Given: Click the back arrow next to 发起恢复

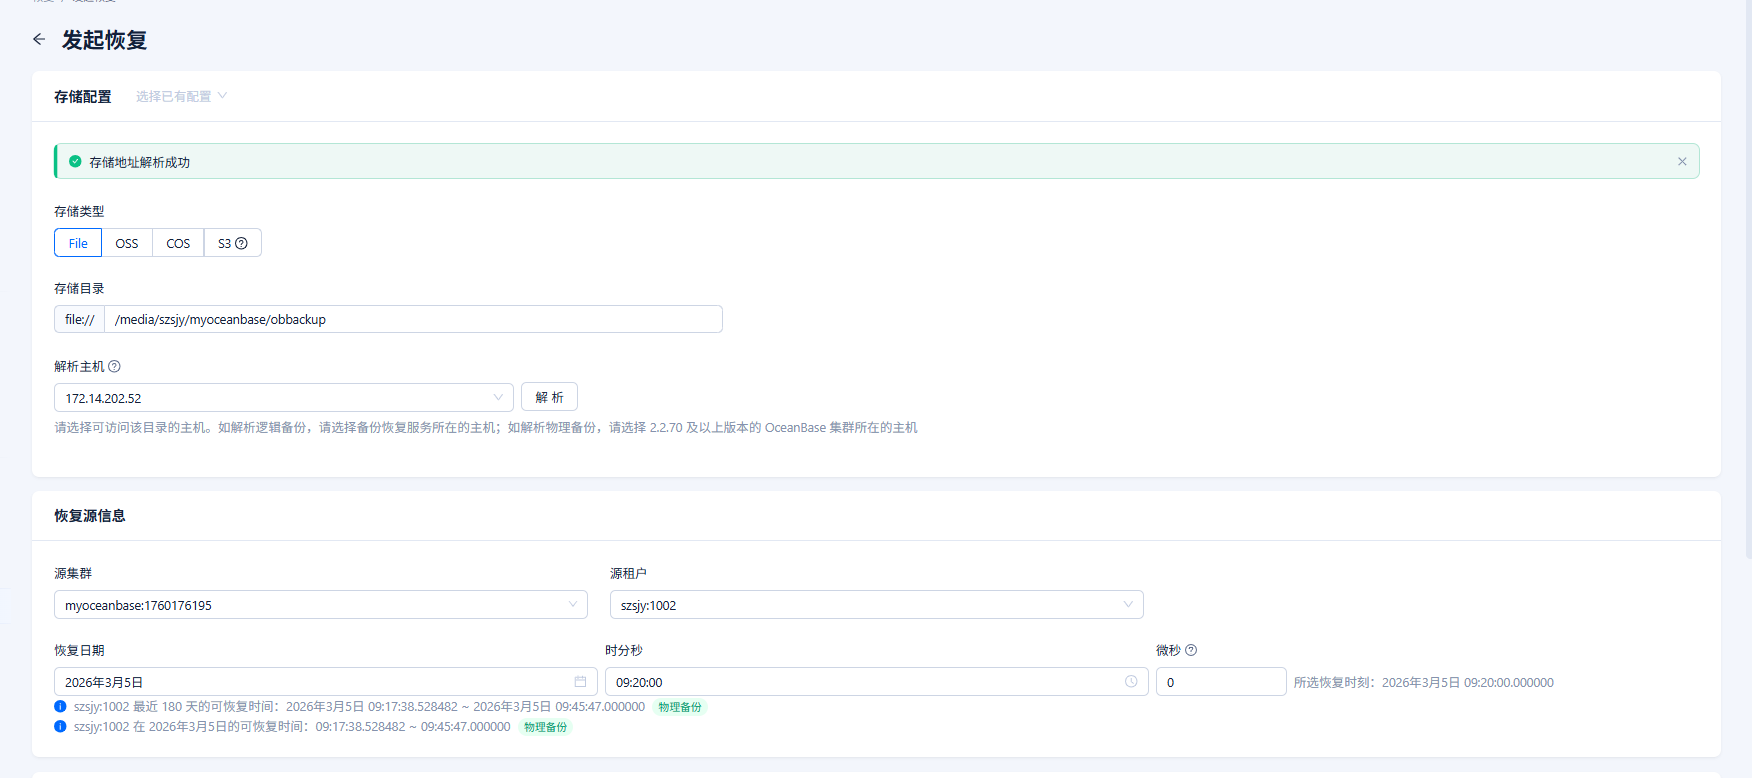Looking at the screenshot, I should coord(39,39).
